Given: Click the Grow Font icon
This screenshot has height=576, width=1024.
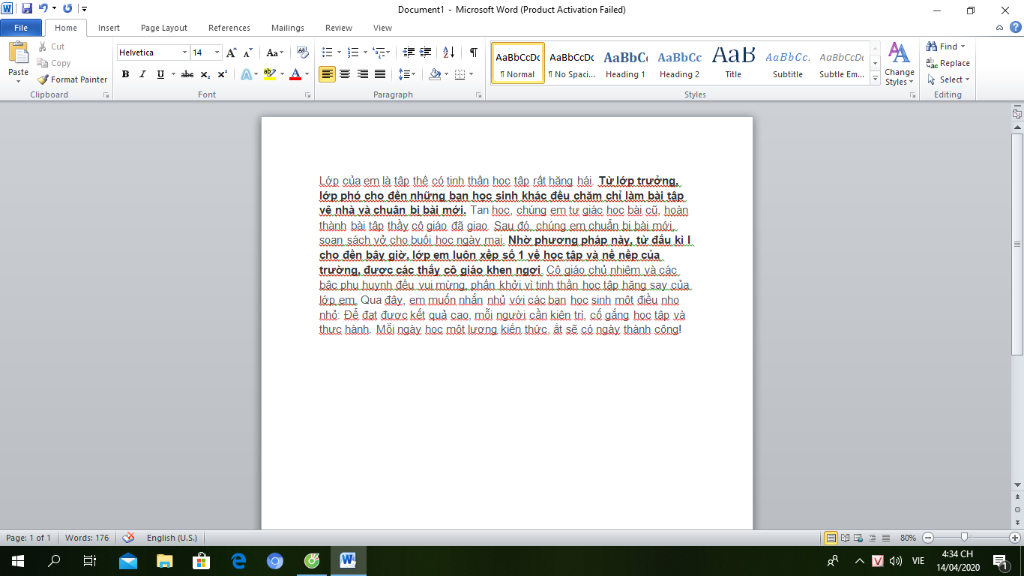Looking at the screenshot, I should [231, 53].
